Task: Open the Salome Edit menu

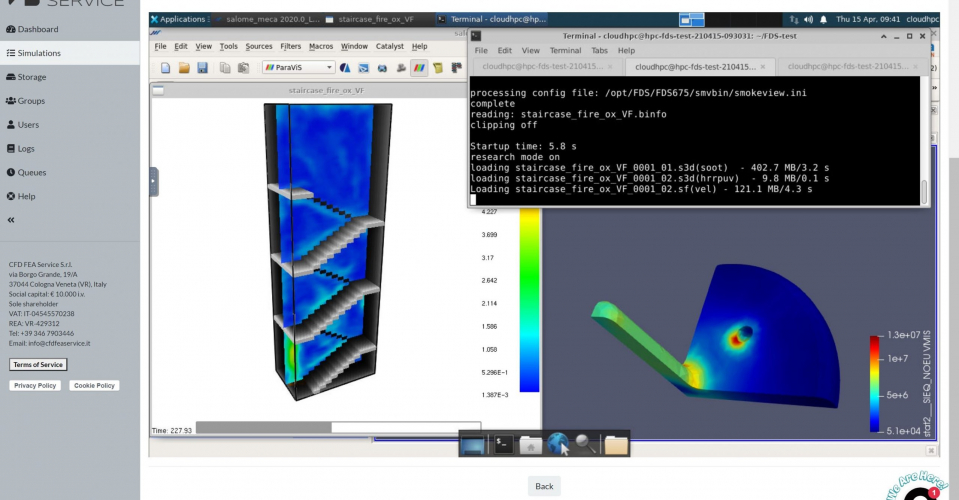Action: pos(180,46)
